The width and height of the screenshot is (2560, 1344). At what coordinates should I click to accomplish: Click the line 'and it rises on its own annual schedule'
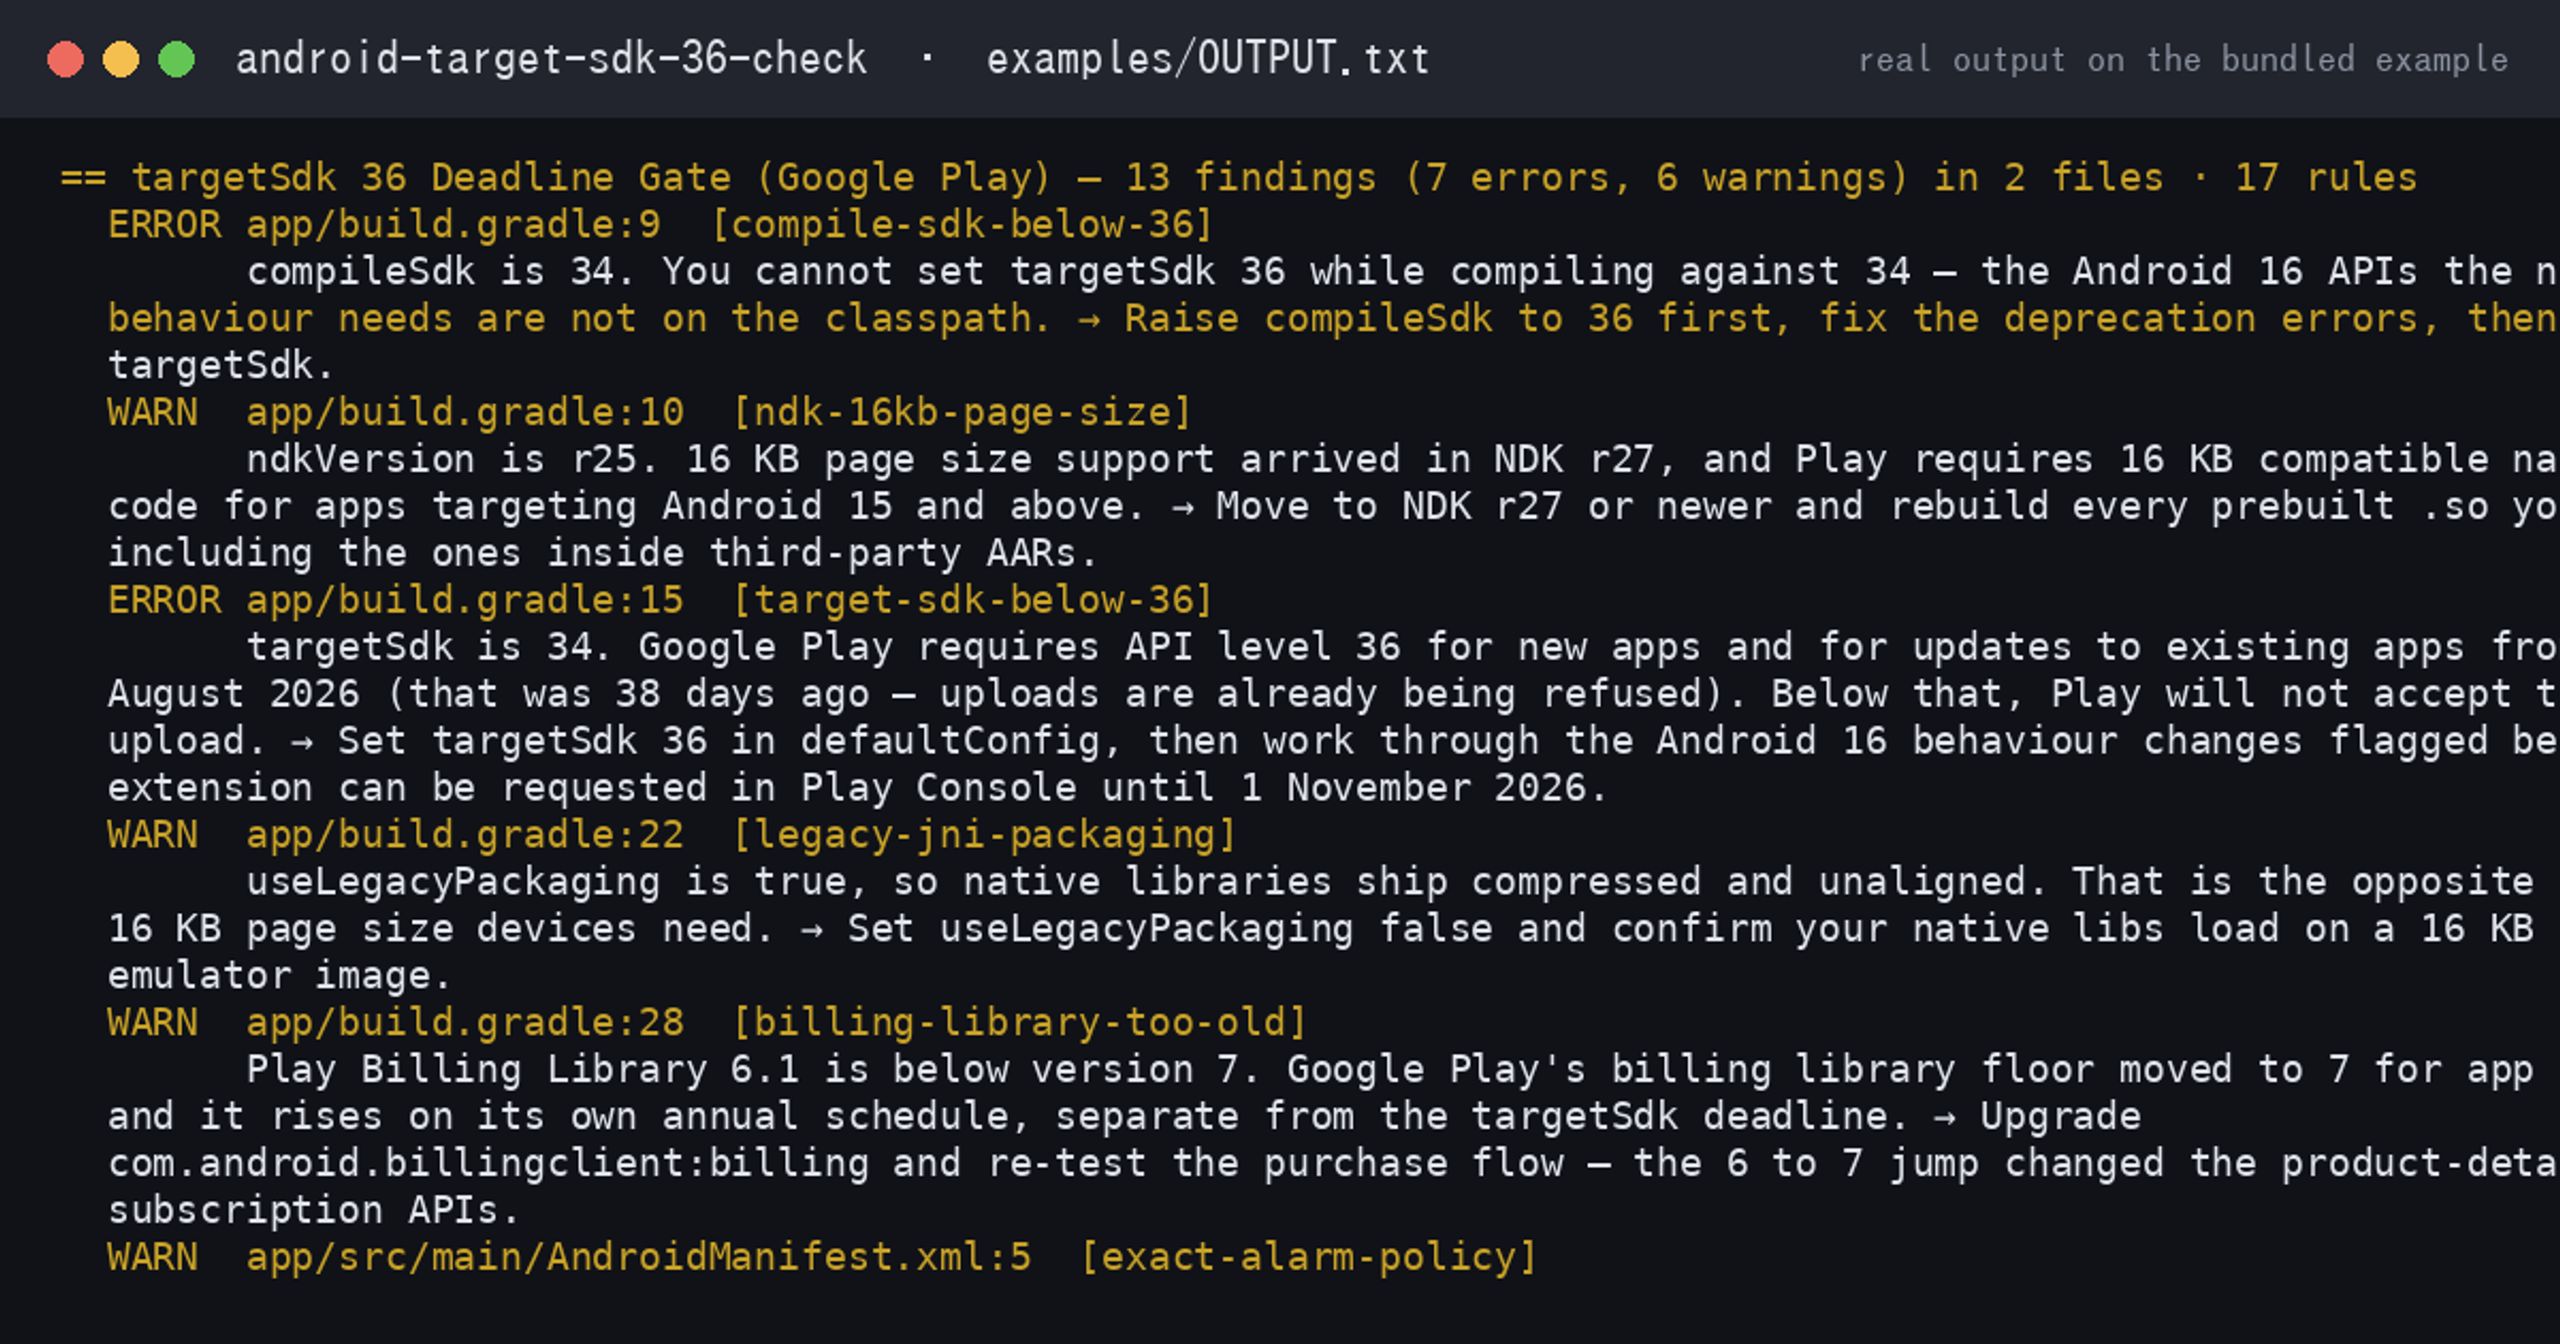tap(1124, 1117)
